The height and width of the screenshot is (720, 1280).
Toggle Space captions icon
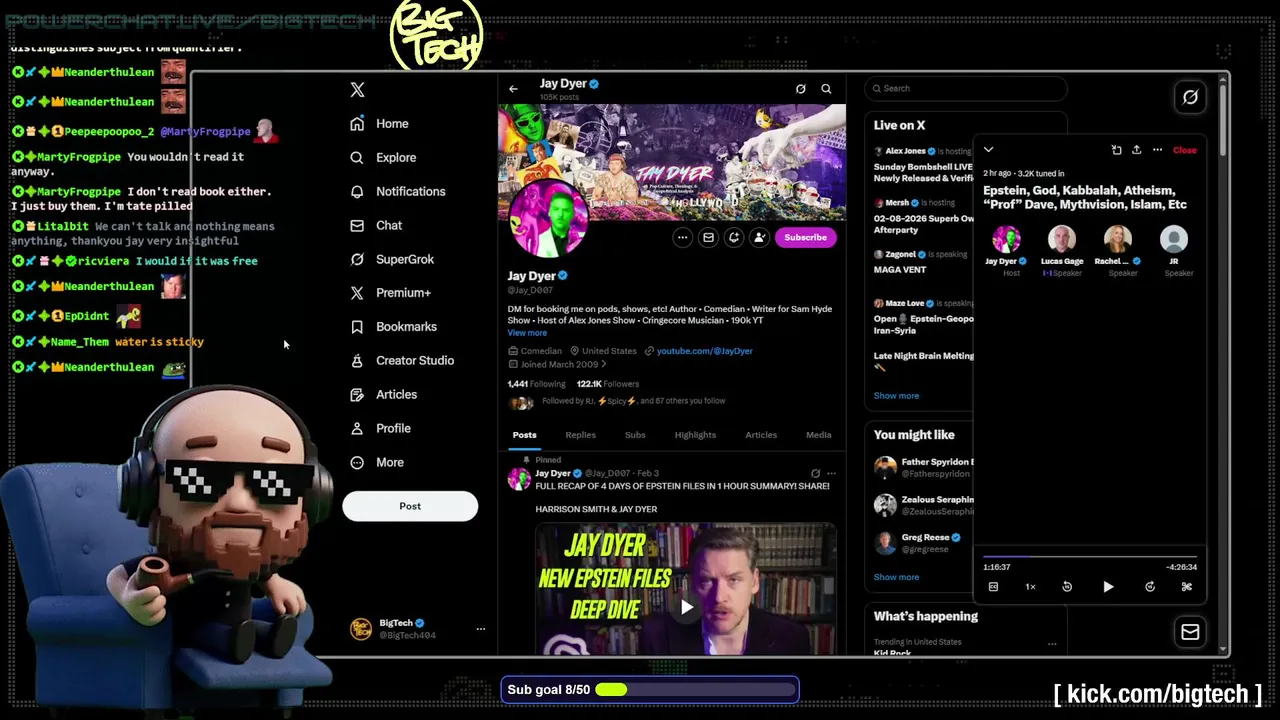[993, 588]
